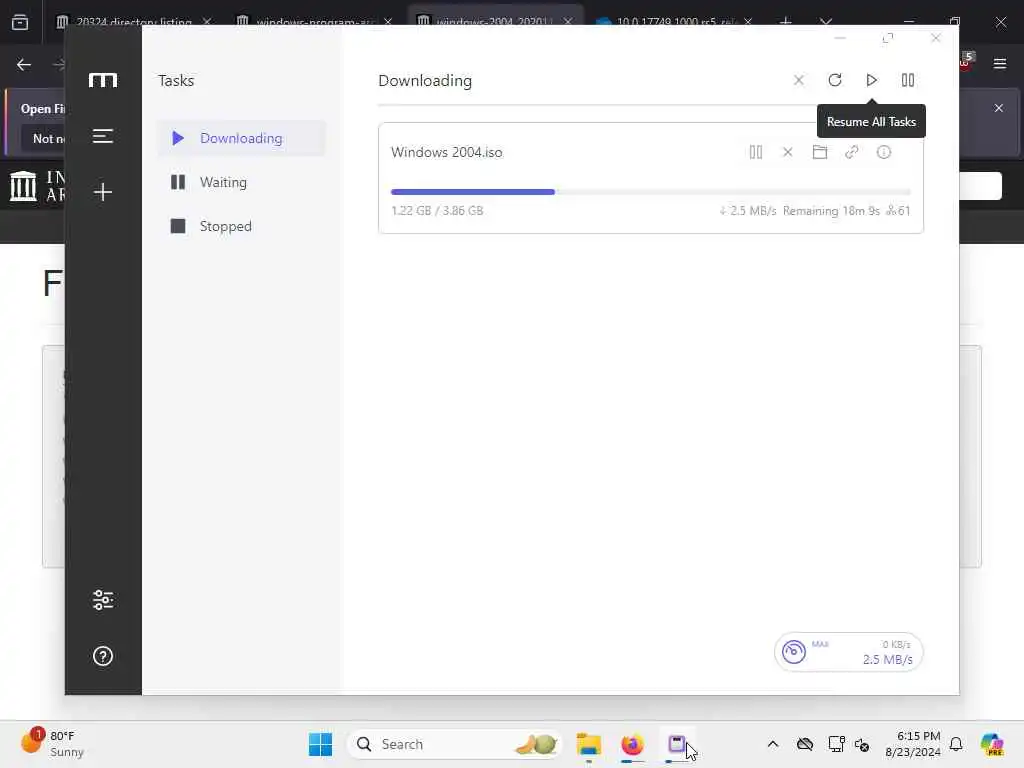Go back in the Firefox browser
This screenshot has width=1024, height=768.
pos(24,65)
